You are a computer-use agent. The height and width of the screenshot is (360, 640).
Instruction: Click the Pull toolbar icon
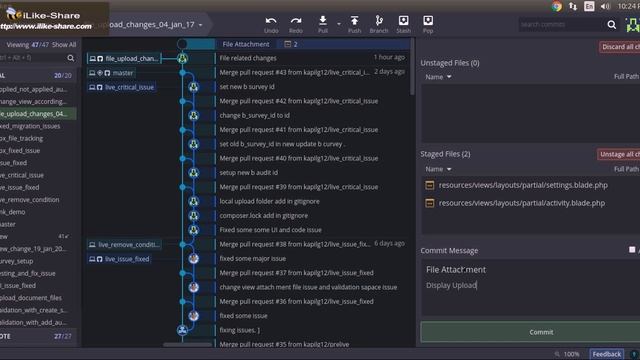[322, 24]
